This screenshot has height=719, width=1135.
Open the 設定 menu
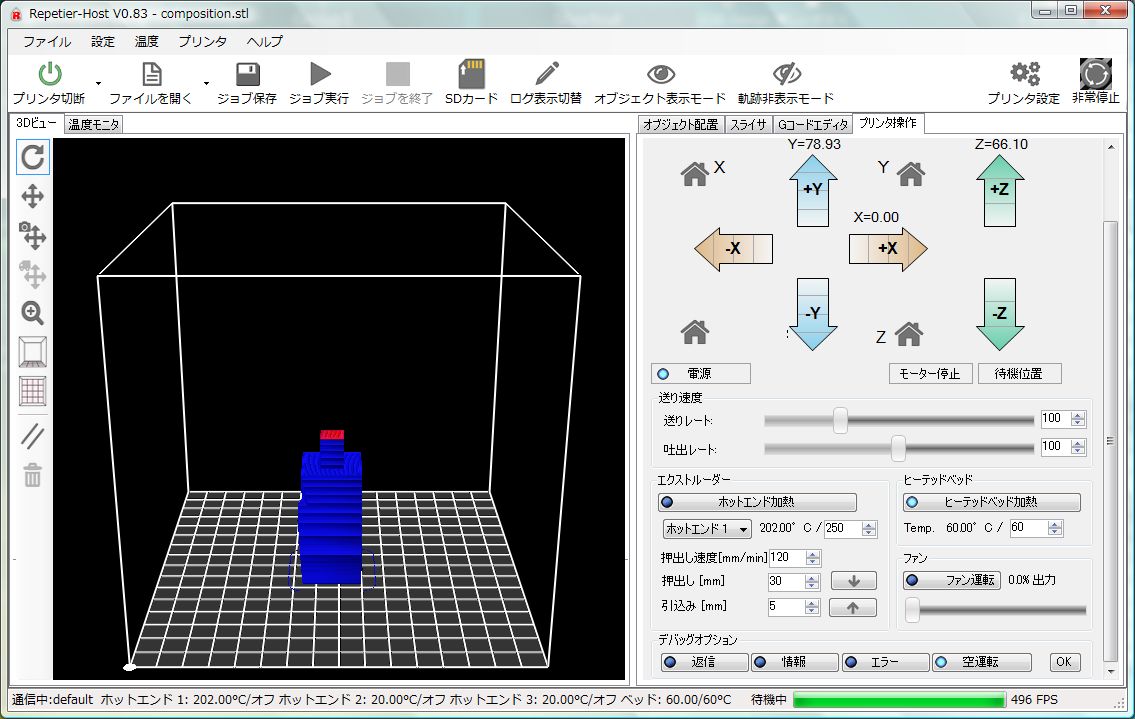tap(103, 41)
